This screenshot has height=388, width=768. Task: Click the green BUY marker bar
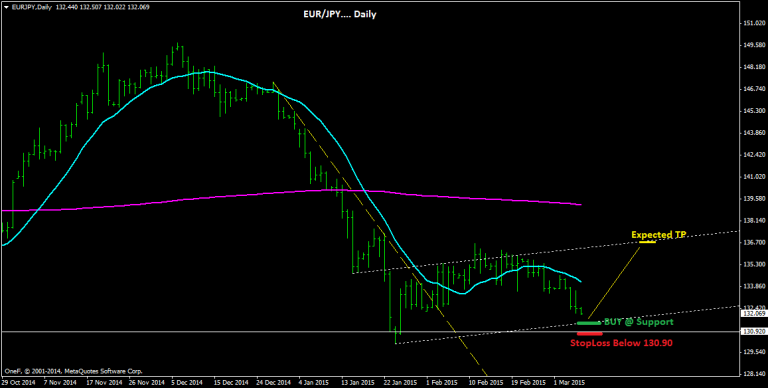coord(589,323)
